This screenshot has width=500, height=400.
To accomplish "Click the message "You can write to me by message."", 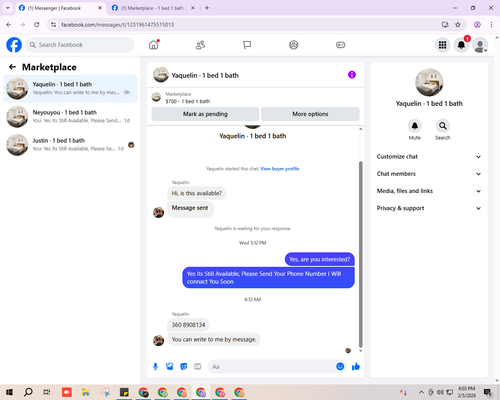I will point(214,339).
